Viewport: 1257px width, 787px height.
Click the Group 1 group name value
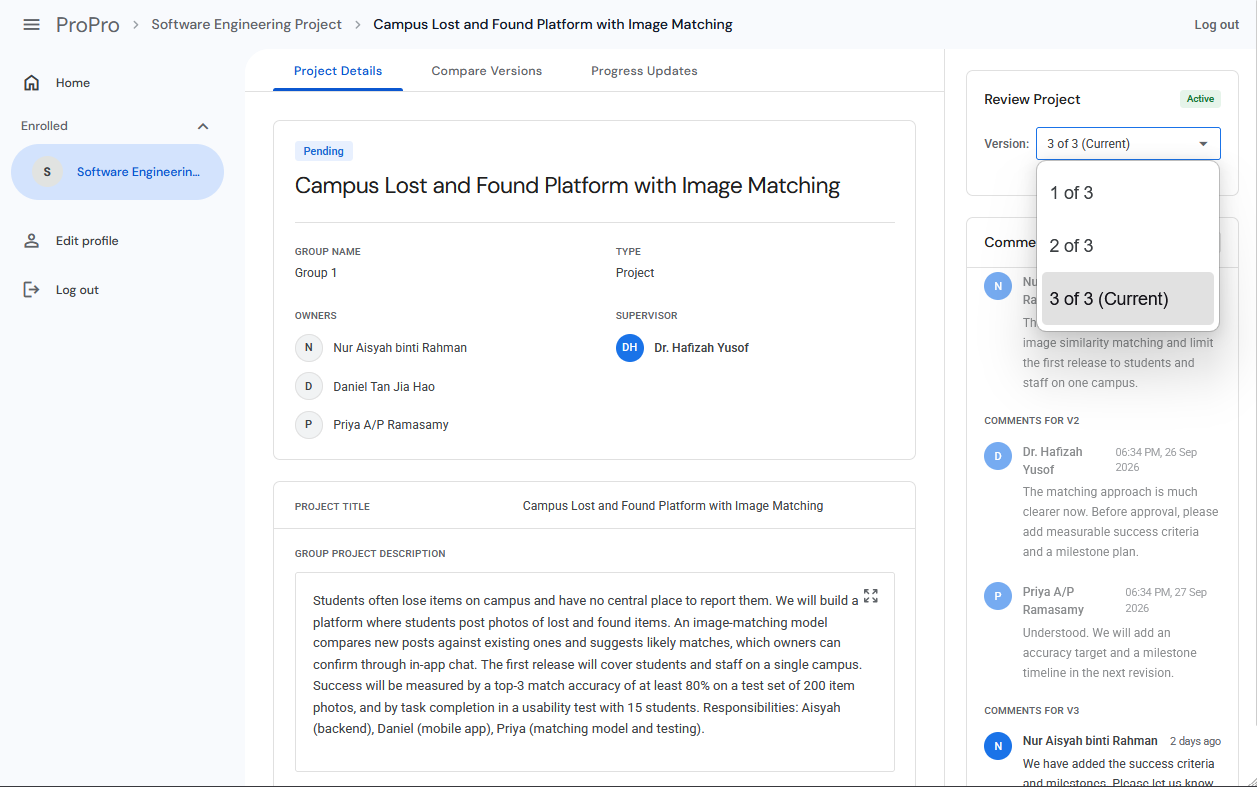click(316, 273)
